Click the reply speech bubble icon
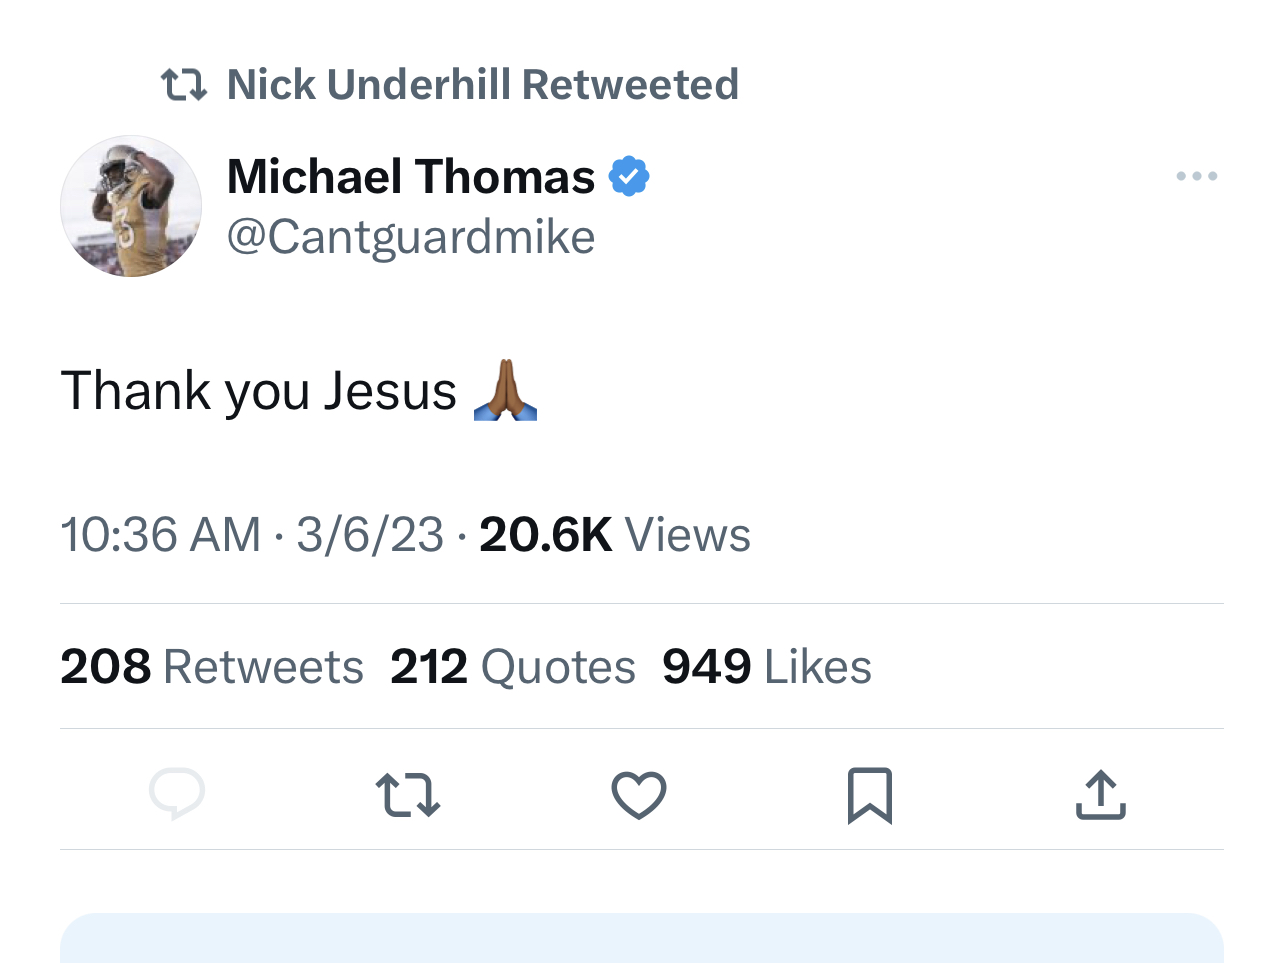The height and width of the screenshot is (963, 1284). pos(177,794)
